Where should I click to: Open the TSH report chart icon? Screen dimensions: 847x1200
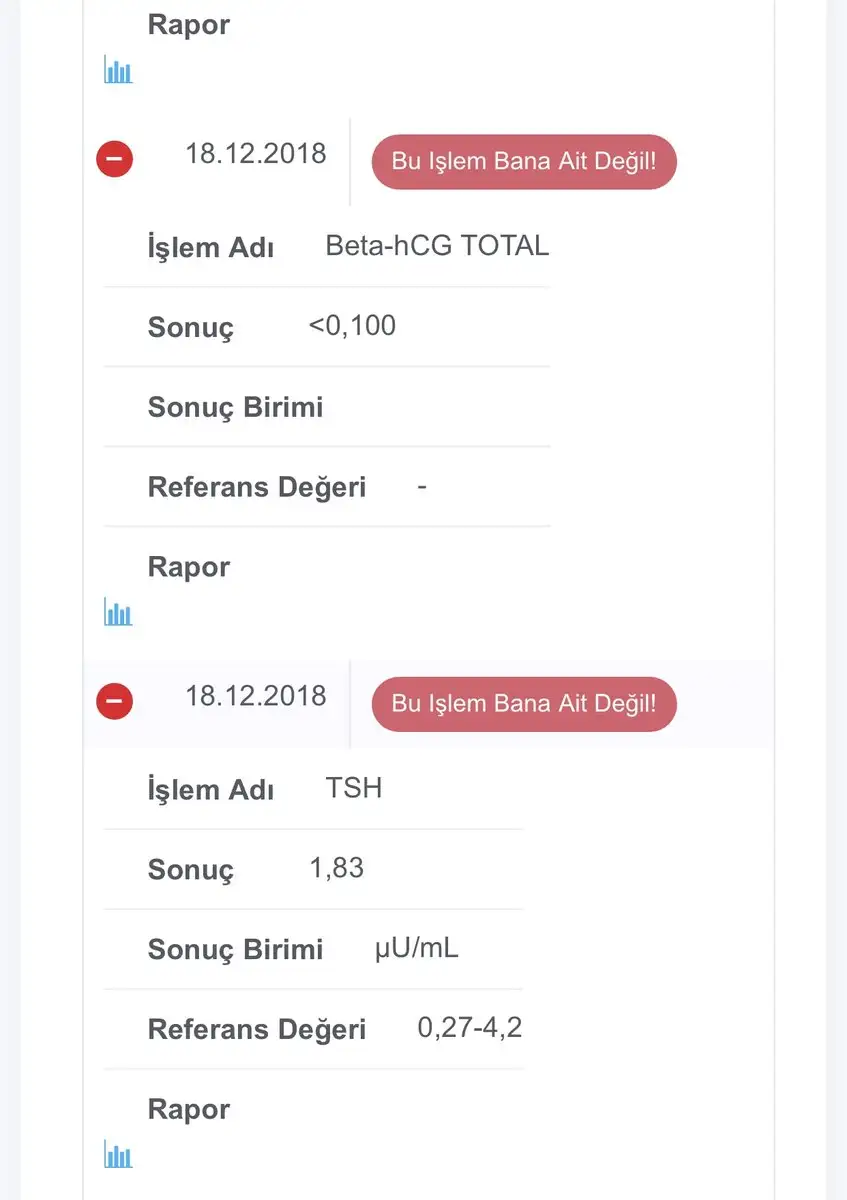[x=118, y=1155]
